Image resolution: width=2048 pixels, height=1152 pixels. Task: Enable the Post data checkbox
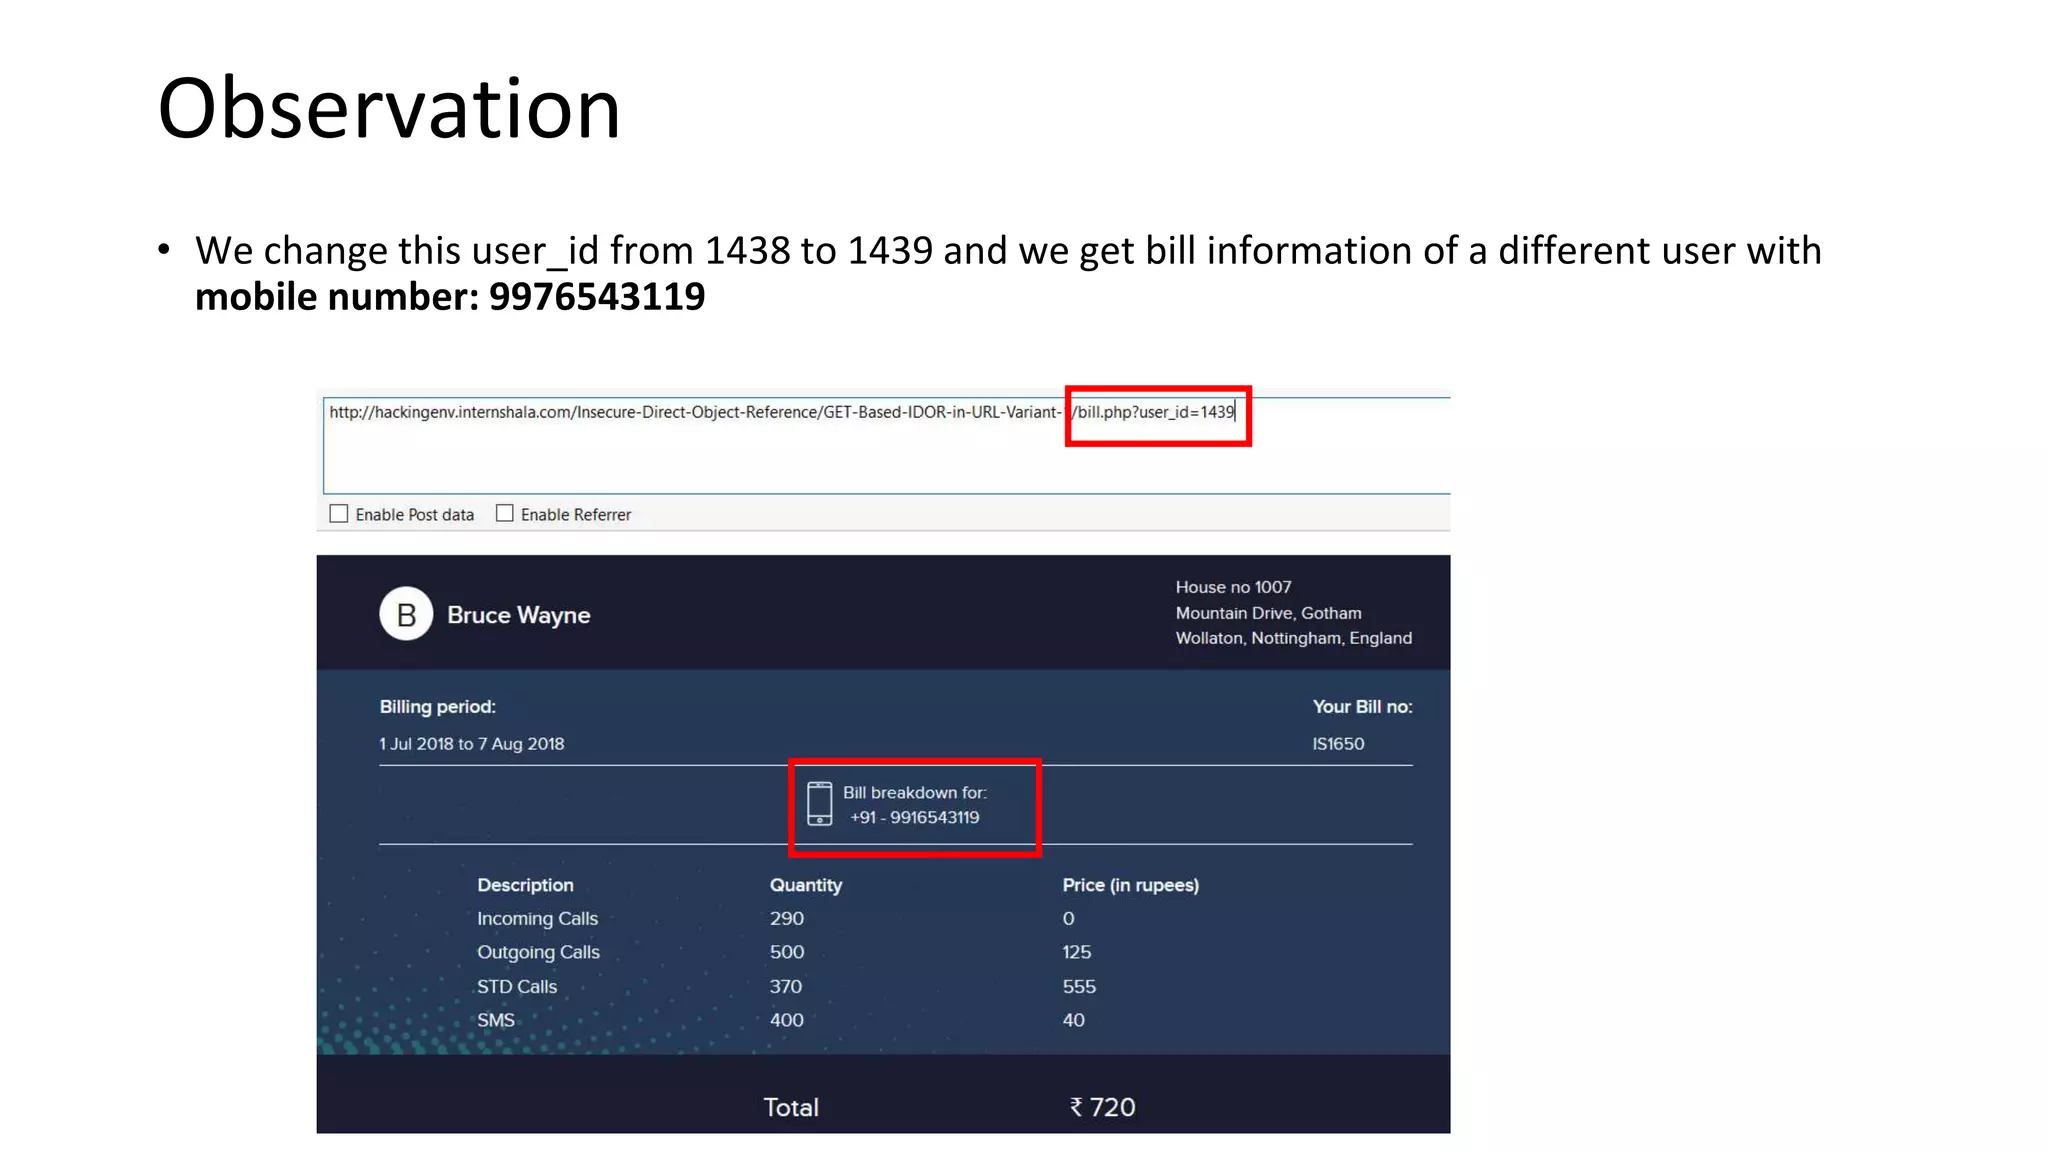(339, 514)
